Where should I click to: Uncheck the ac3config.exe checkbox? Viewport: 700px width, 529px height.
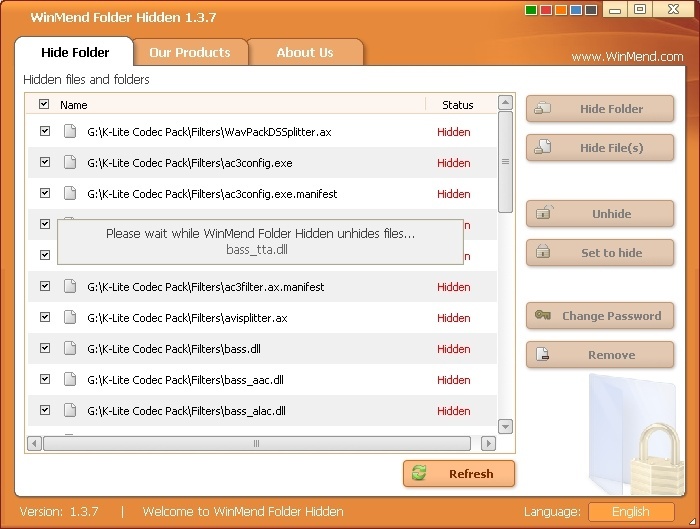(x=45, y=162)
